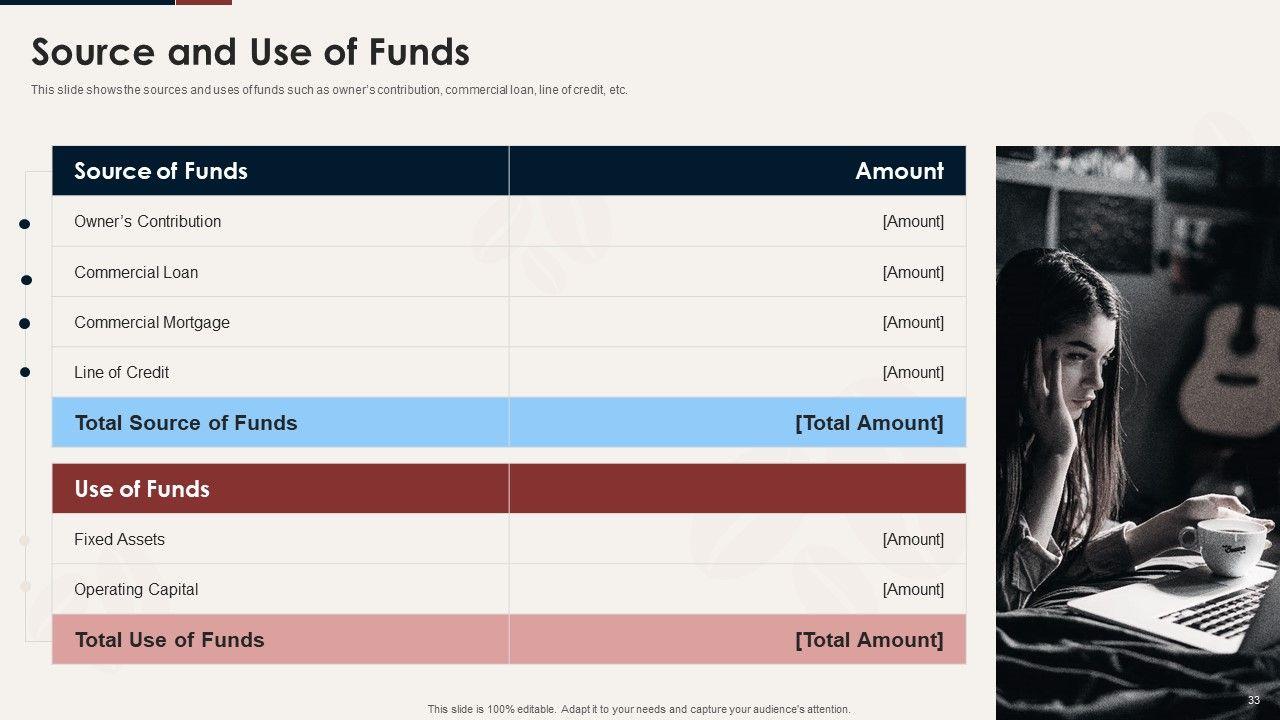The image size is (1280, 720).
Task: Select the "Commercial Loan" row label
Action: [136, 272]
